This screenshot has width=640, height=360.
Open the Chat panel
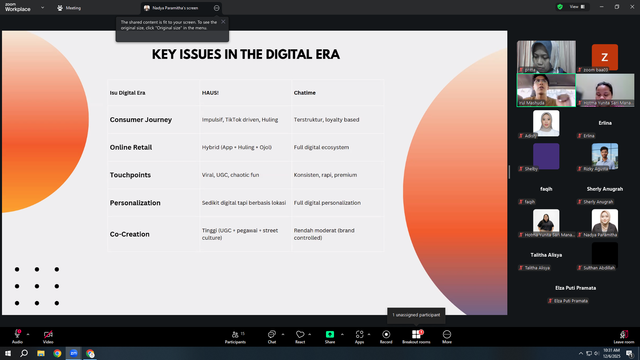[x=271, y=337]
